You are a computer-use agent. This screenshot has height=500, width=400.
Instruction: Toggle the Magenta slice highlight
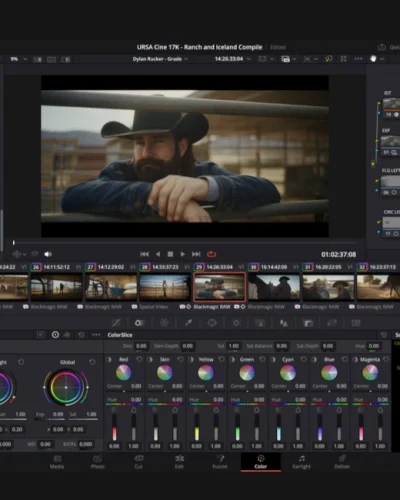click(356, 359)
